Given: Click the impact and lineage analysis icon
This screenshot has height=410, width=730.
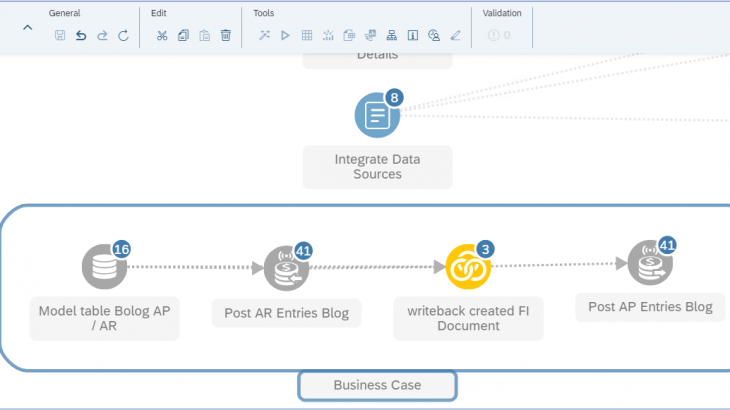Looking at the screenshot, I should [434, 35].
